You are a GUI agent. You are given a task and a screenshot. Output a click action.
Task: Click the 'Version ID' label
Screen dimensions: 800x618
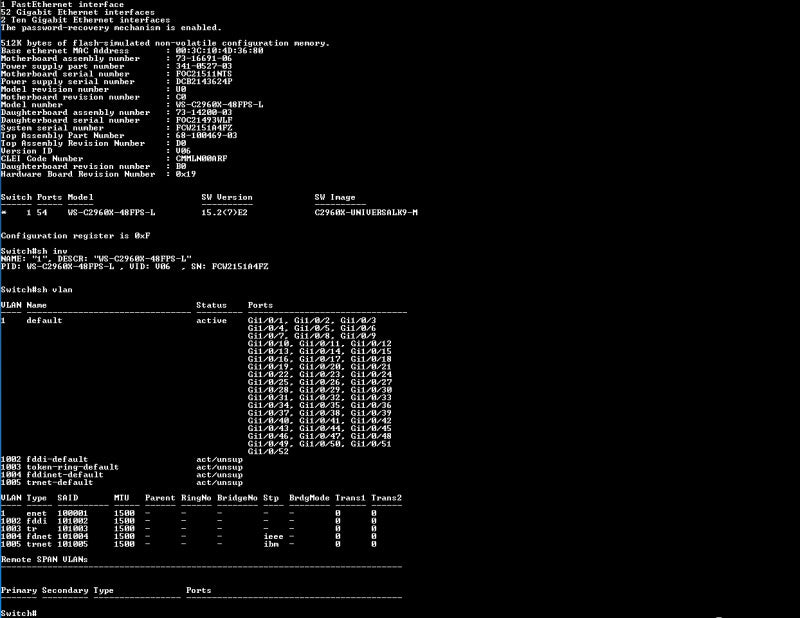tap(27, 151)
